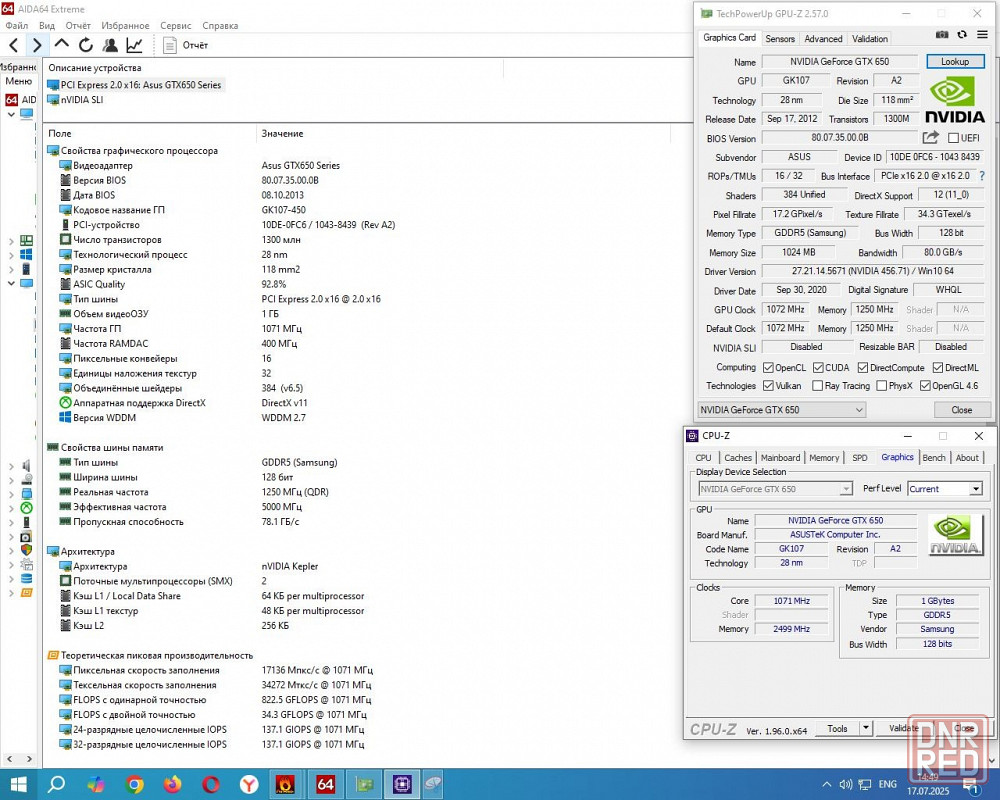Open the Сервис menu in AIDA64
The width and height of the screenshot is (1000, 800).
point(175,25)
